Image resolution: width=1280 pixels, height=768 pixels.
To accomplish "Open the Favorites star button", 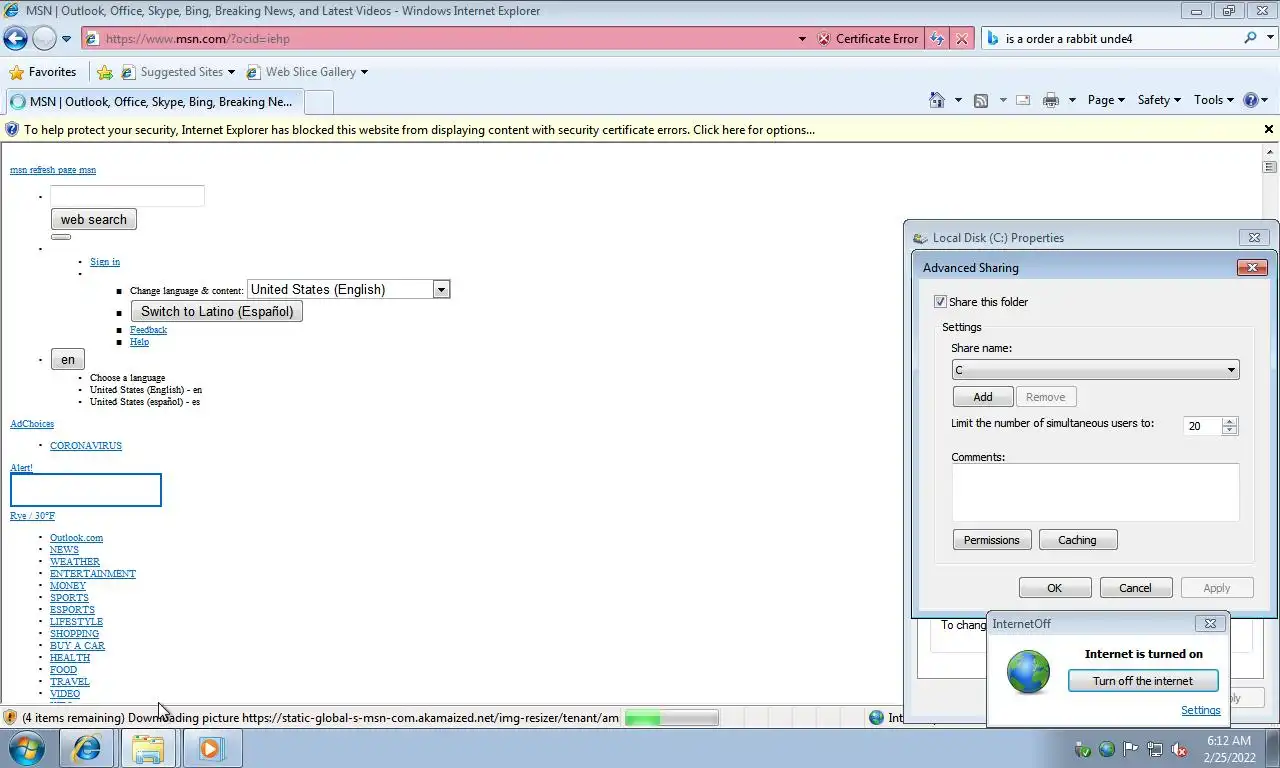I will [x=42, y=72].
